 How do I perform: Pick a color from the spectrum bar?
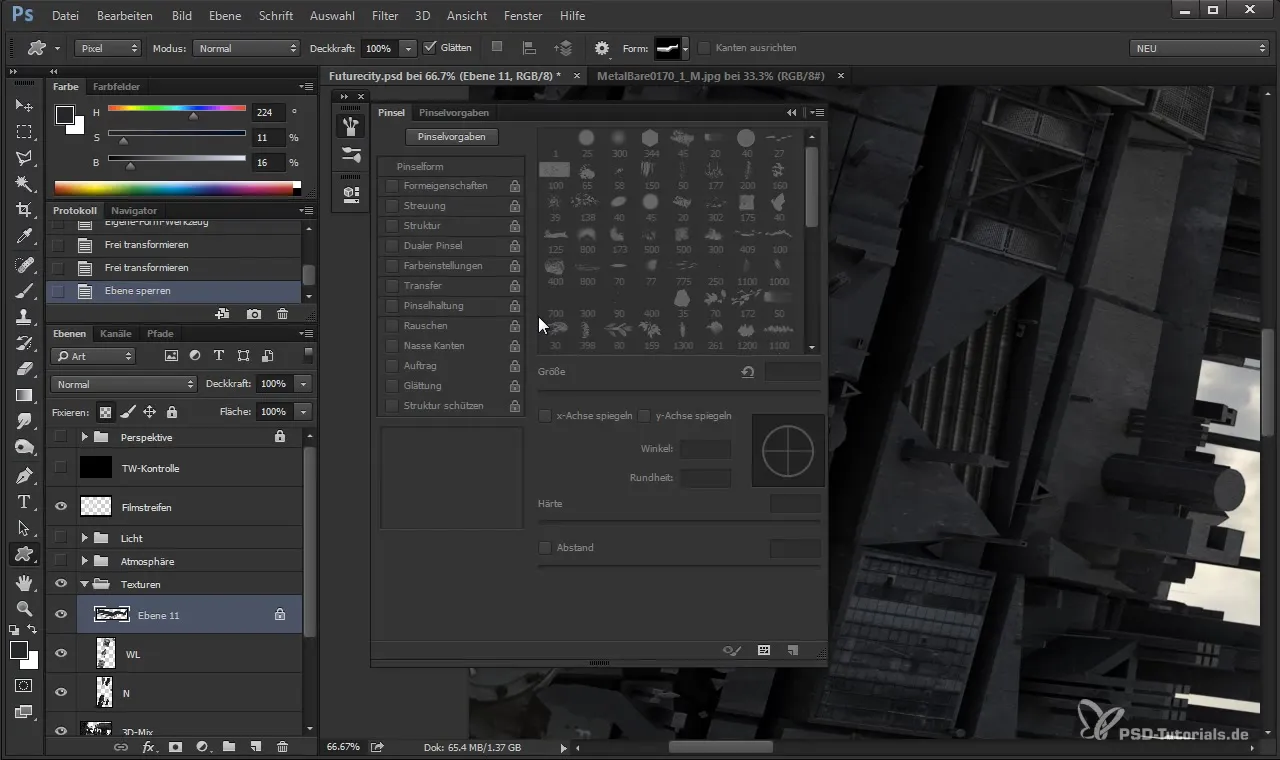point(177,188)
